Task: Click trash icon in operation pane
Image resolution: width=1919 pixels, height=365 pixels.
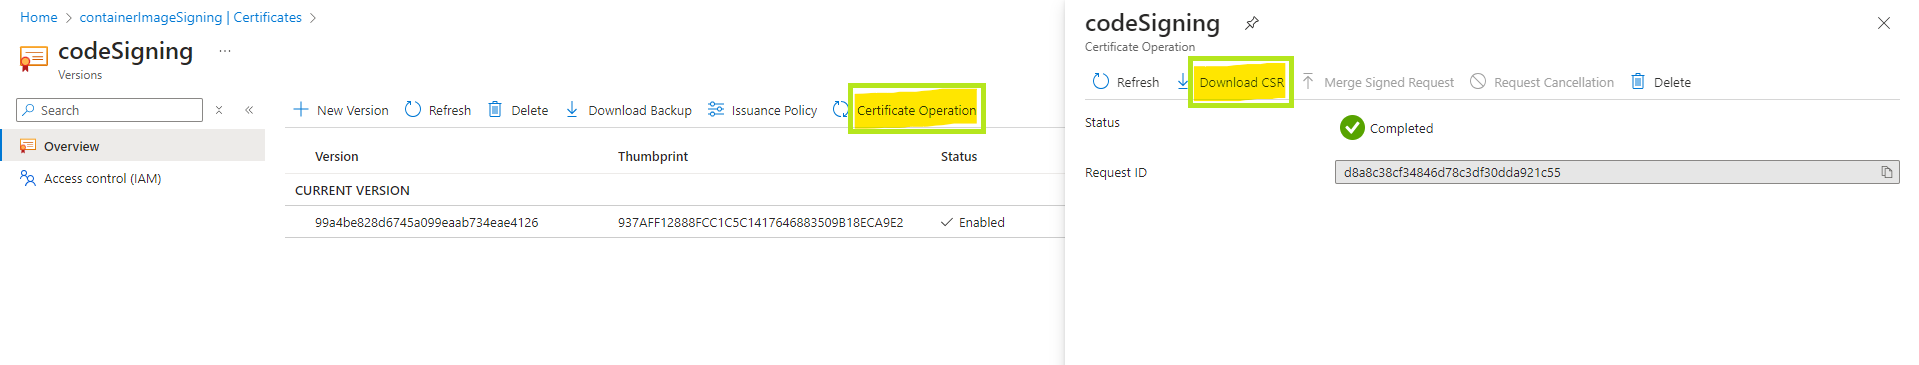Action: tap(1638, 81)
